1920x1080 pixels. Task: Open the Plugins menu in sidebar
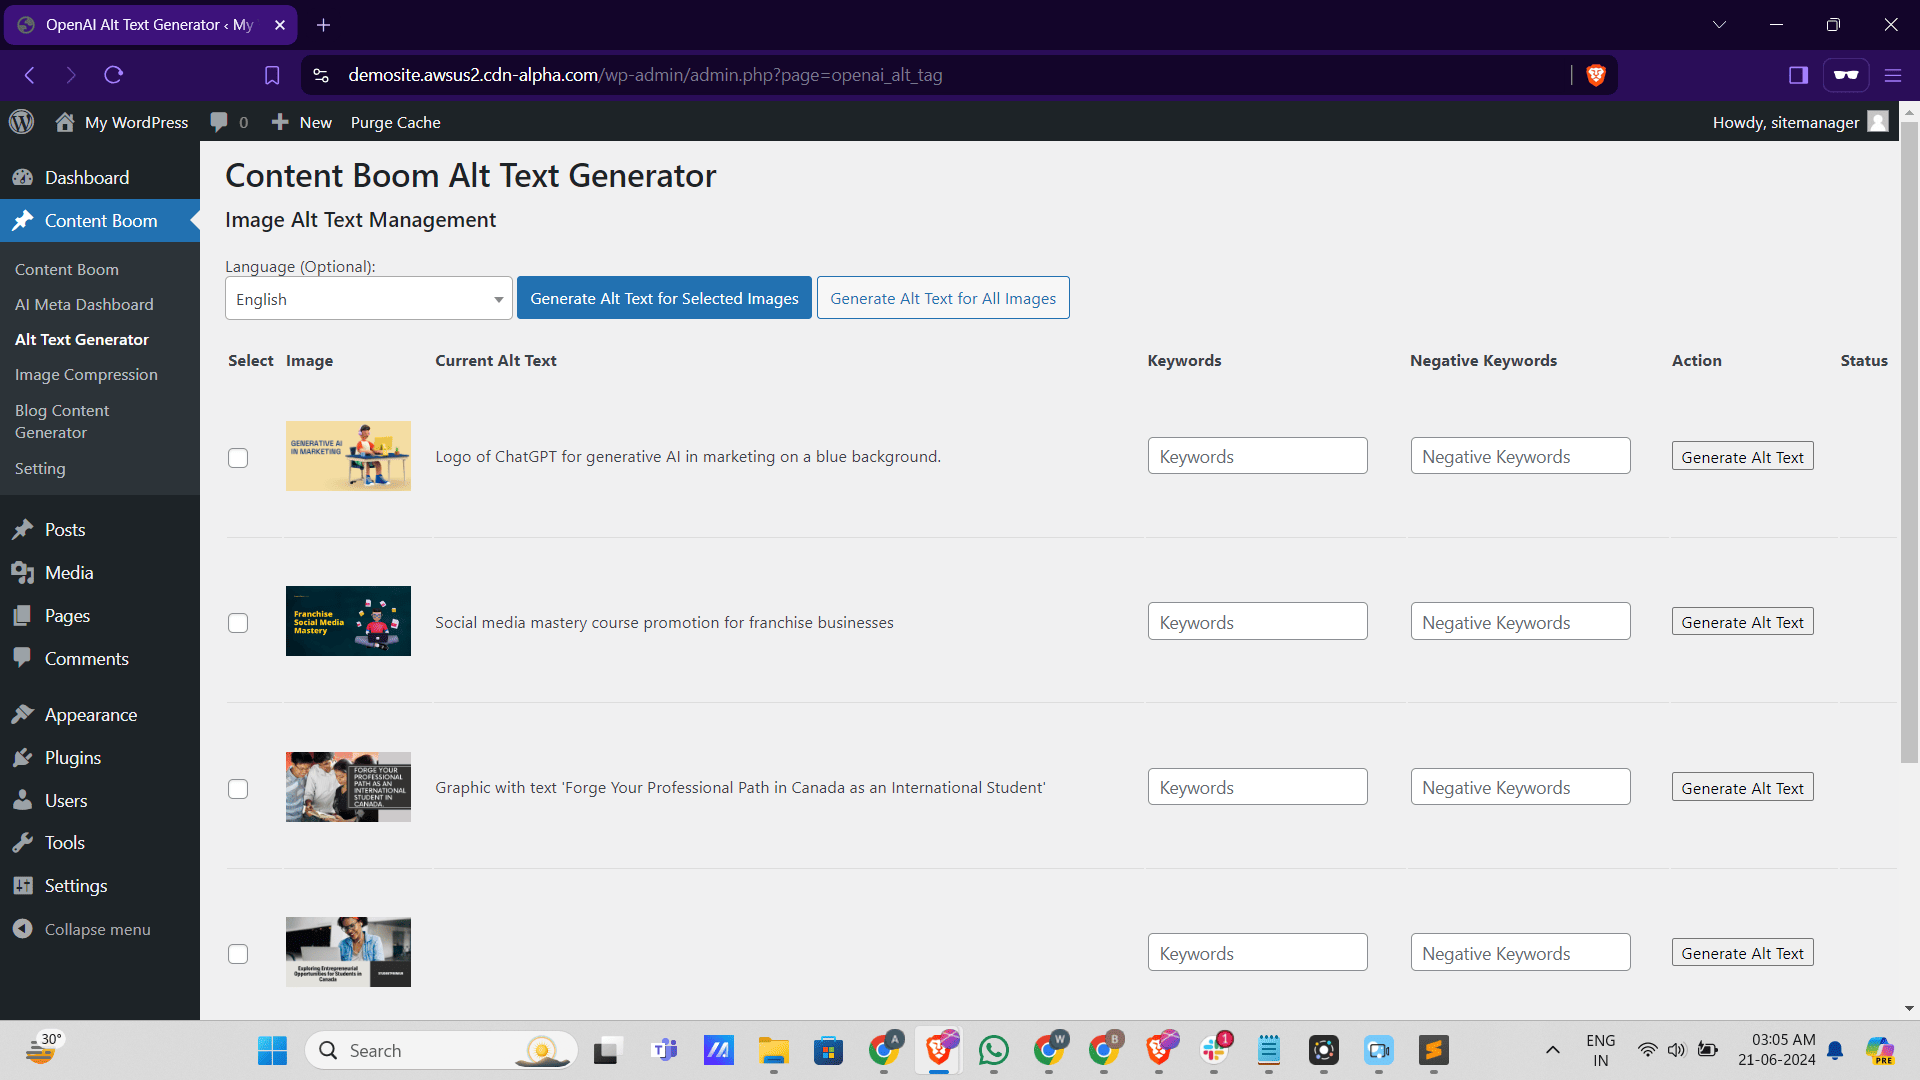(72, 757)
